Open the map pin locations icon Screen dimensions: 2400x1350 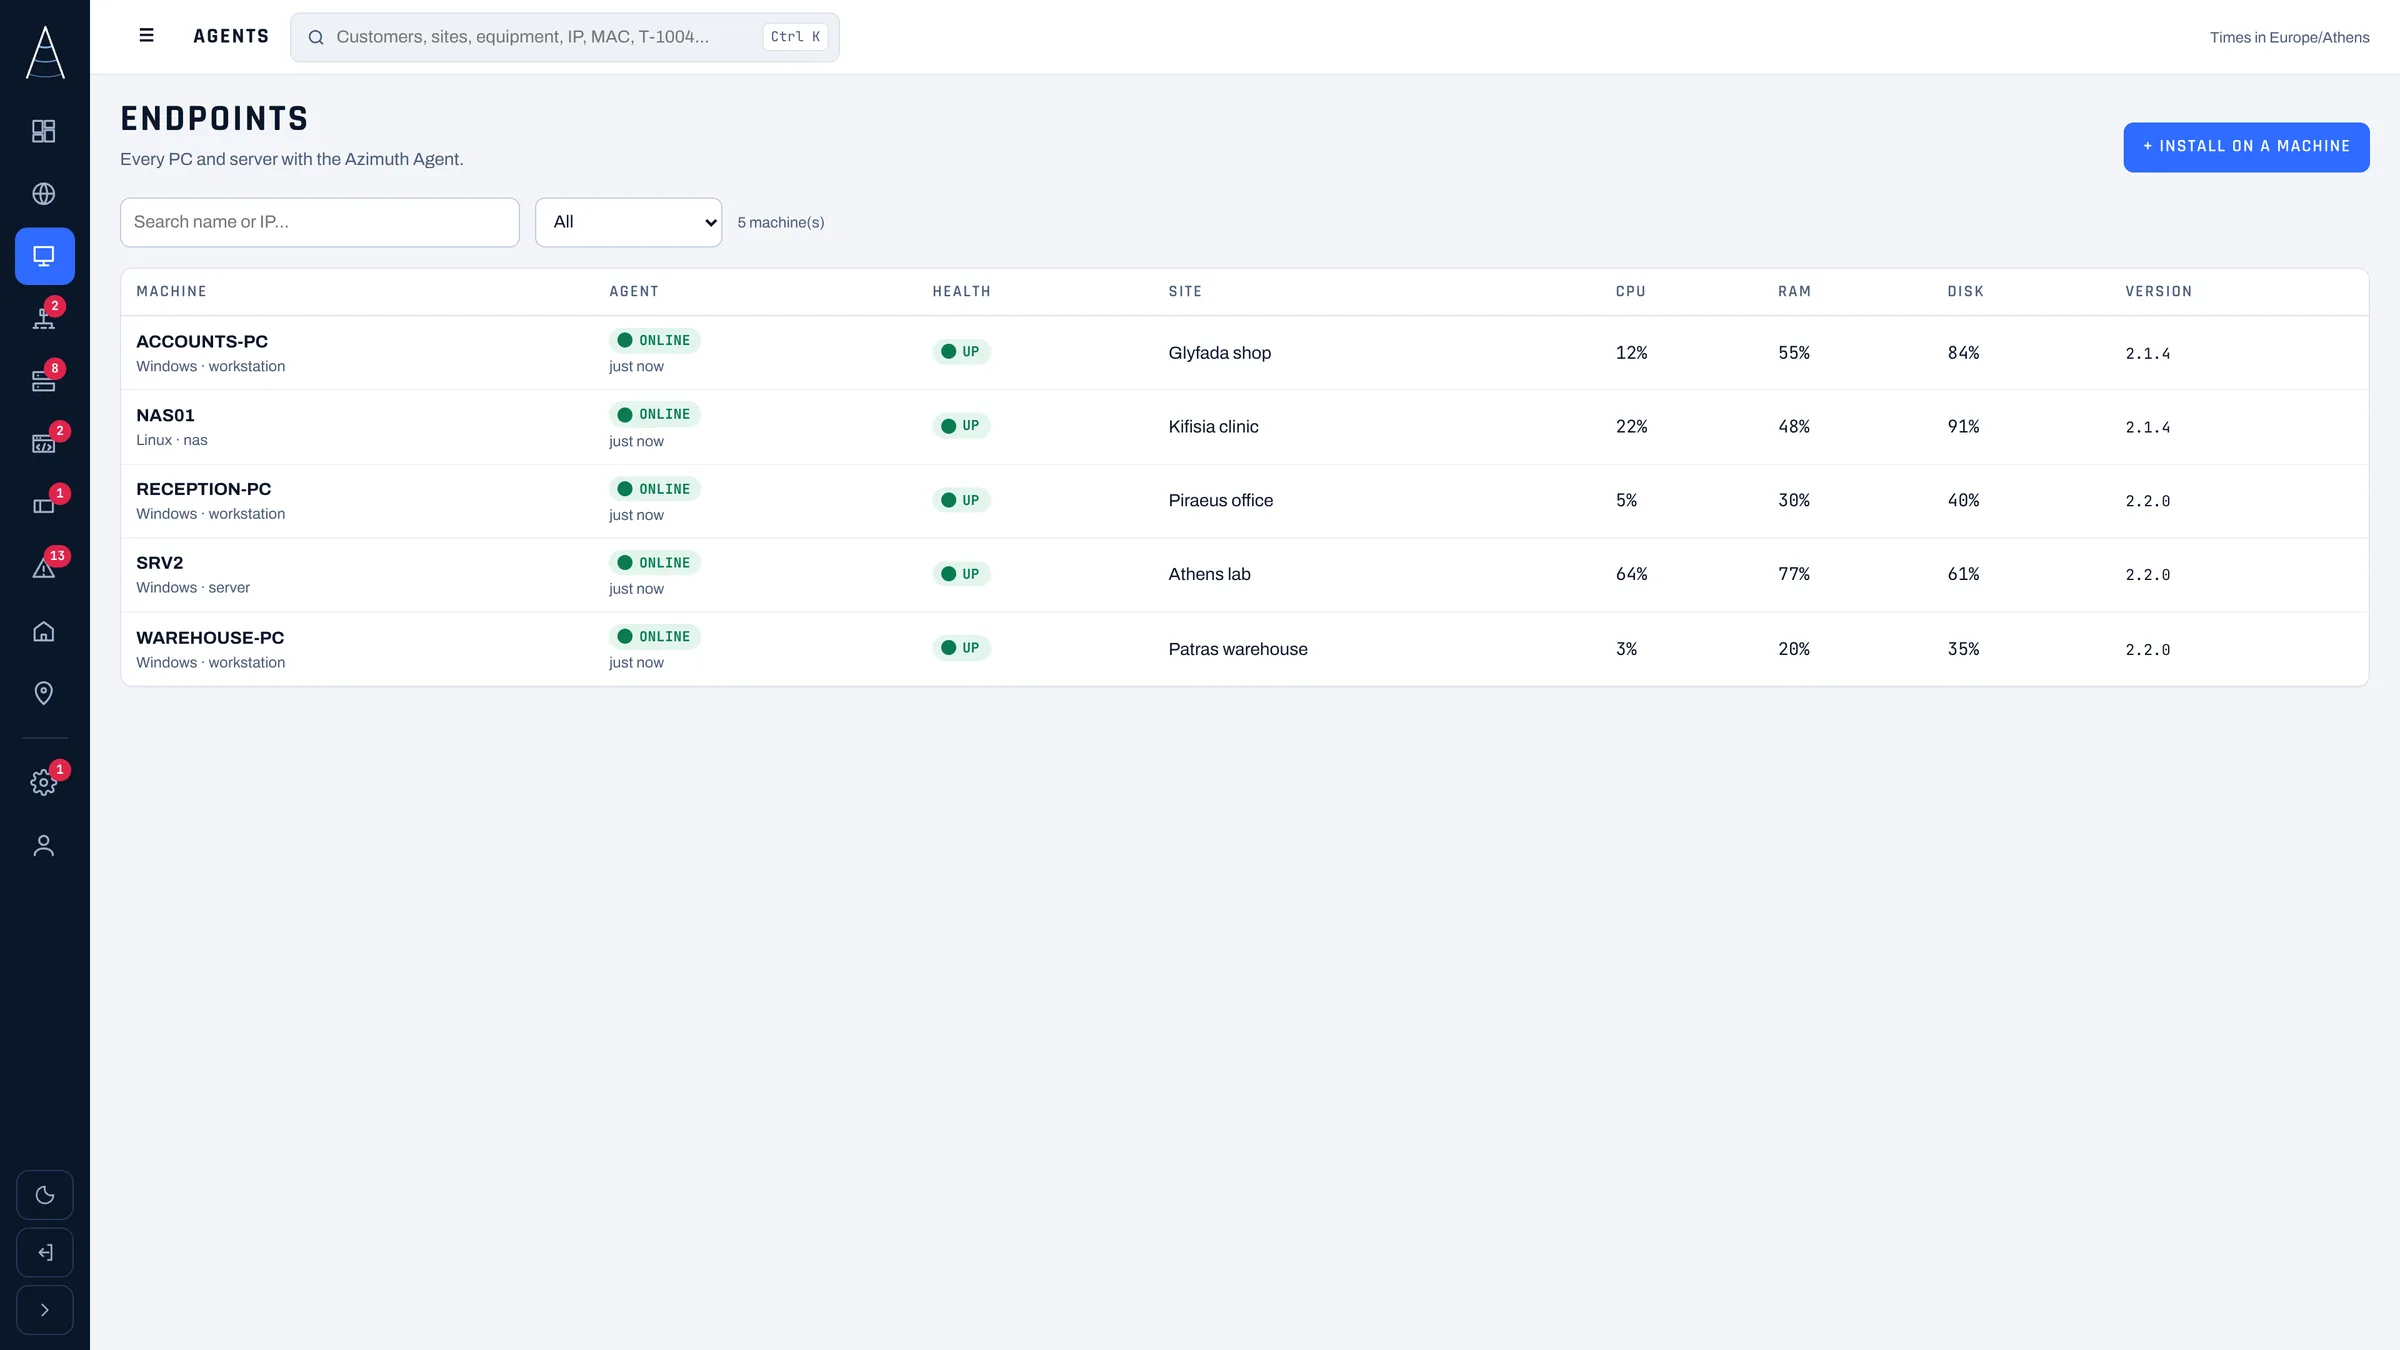(44, 693)
